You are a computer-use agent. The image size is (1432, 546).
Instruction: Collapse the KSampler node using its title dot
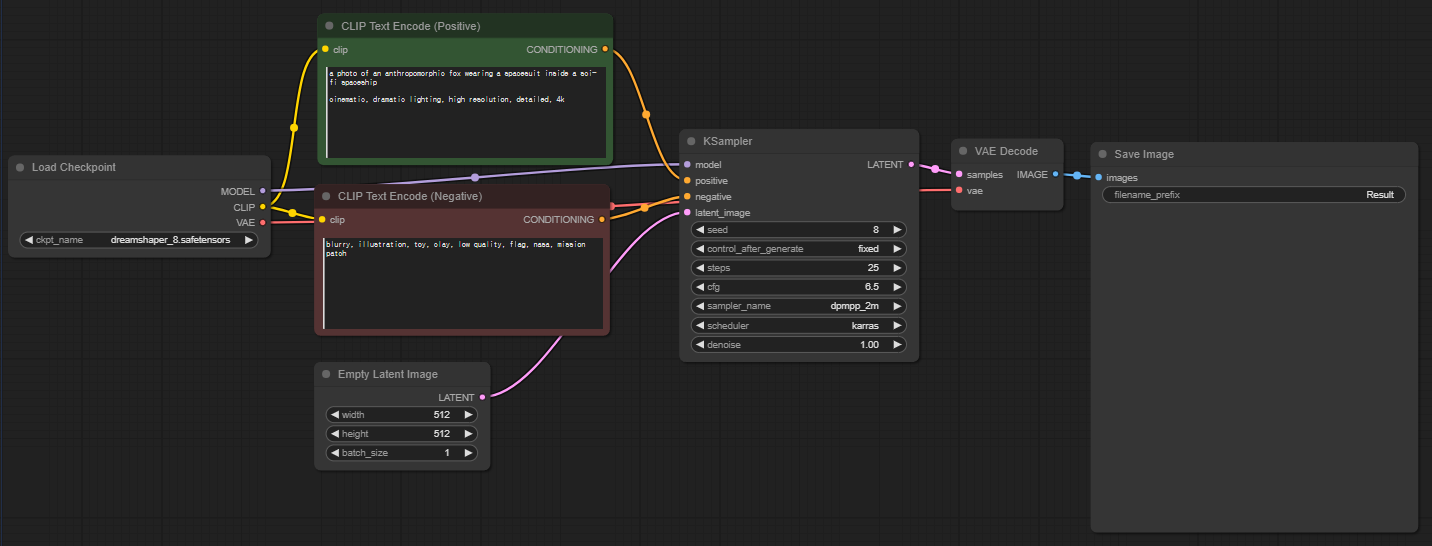pos(691,141)
